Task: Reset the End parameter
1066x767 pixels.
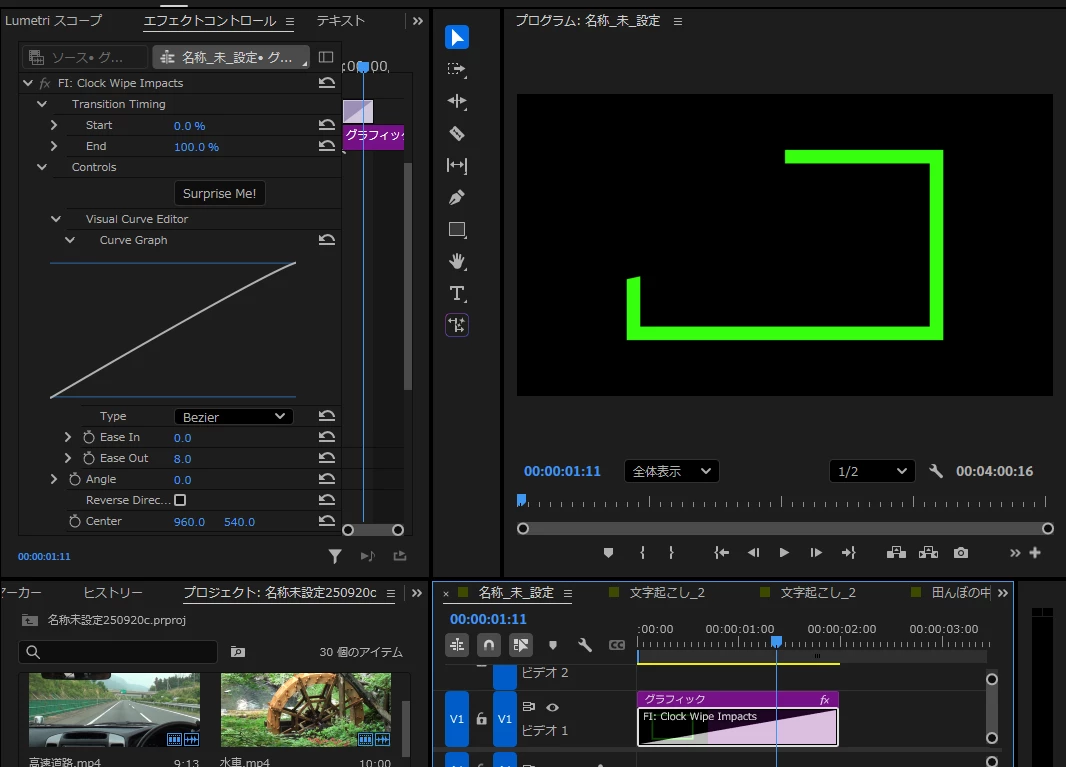Action: click(327, 146)
